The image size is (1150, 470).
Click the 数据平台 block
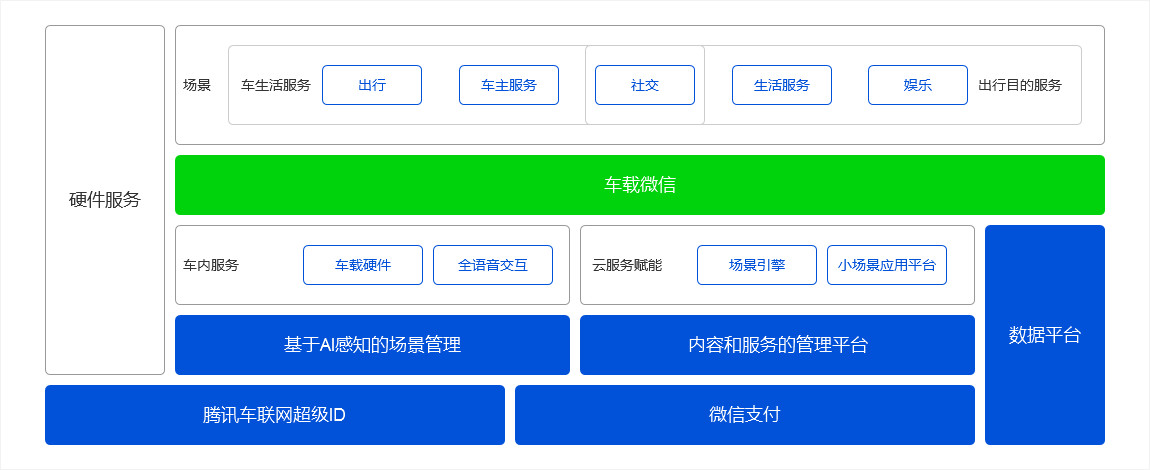point(1044,335)
